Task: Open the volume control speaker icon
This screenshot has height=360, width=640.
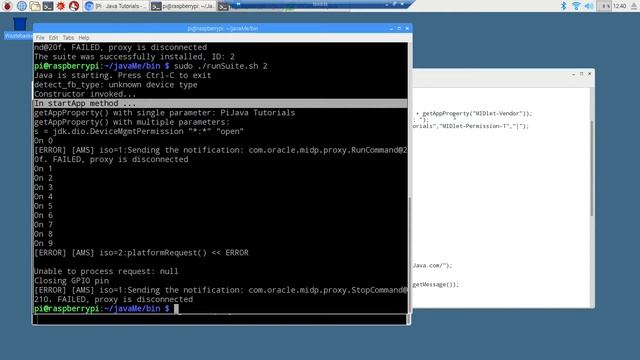Action: tap(589, 6)
